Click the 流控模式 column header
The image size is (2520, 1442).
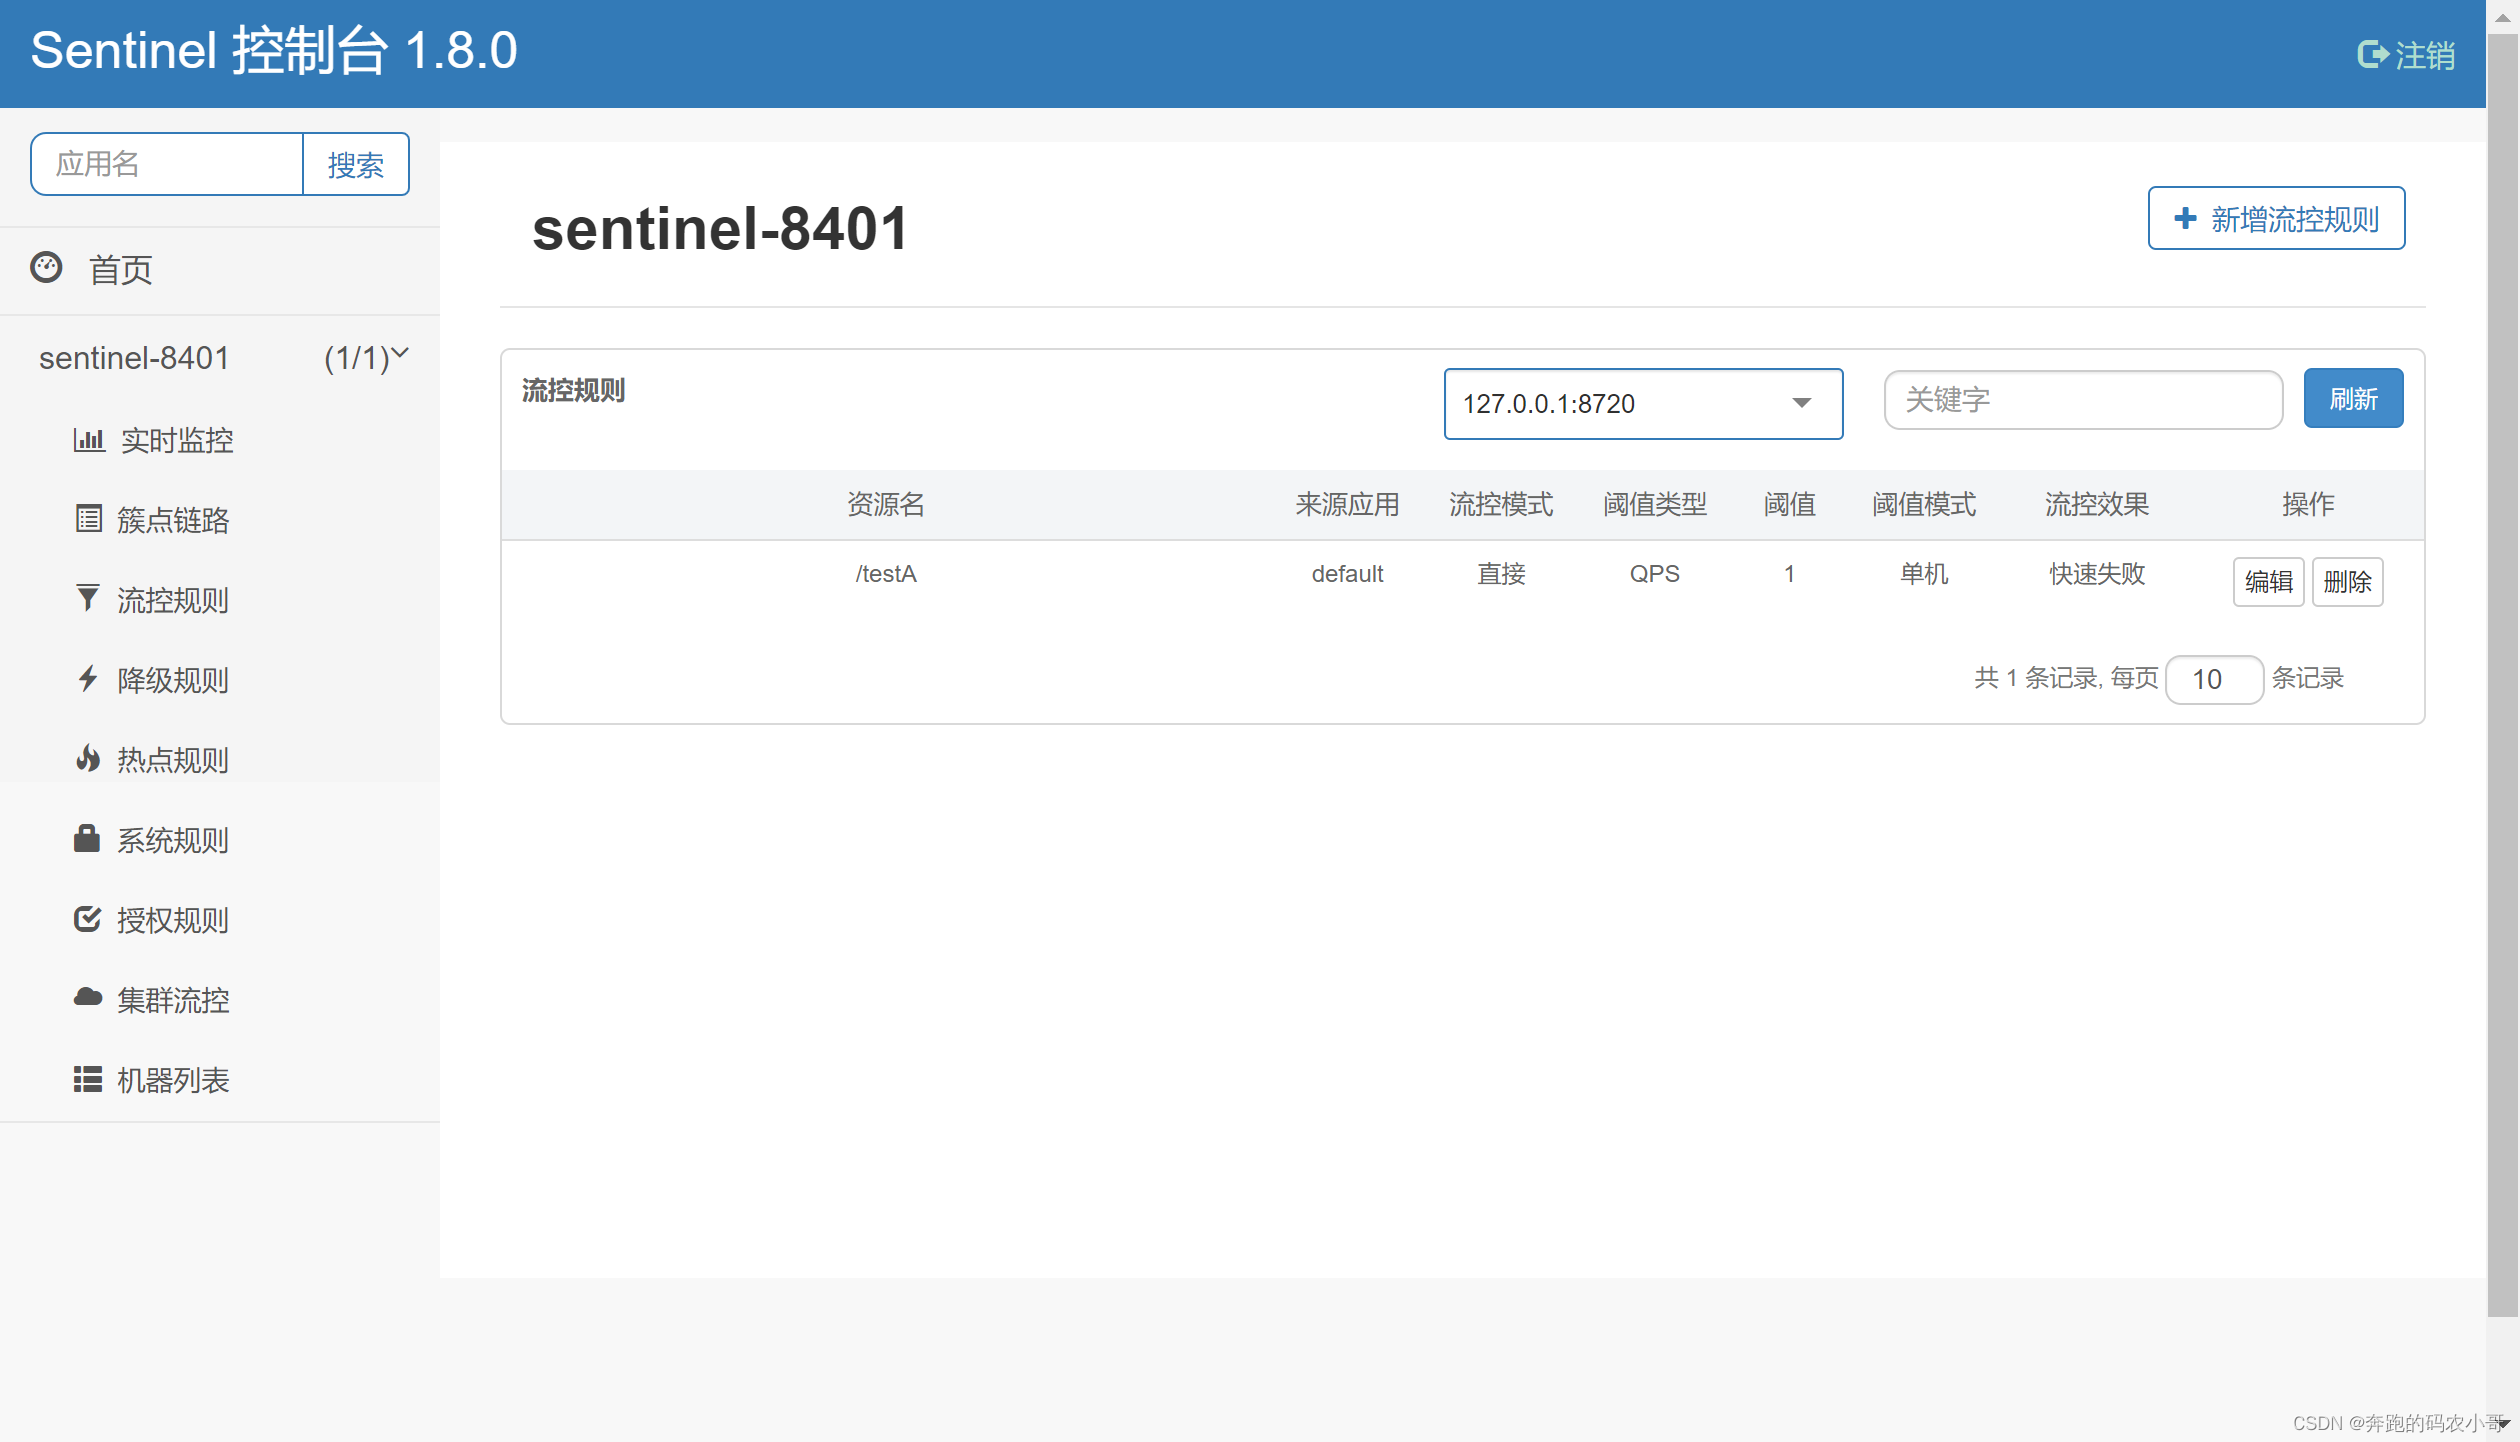tap(1501, 504)
